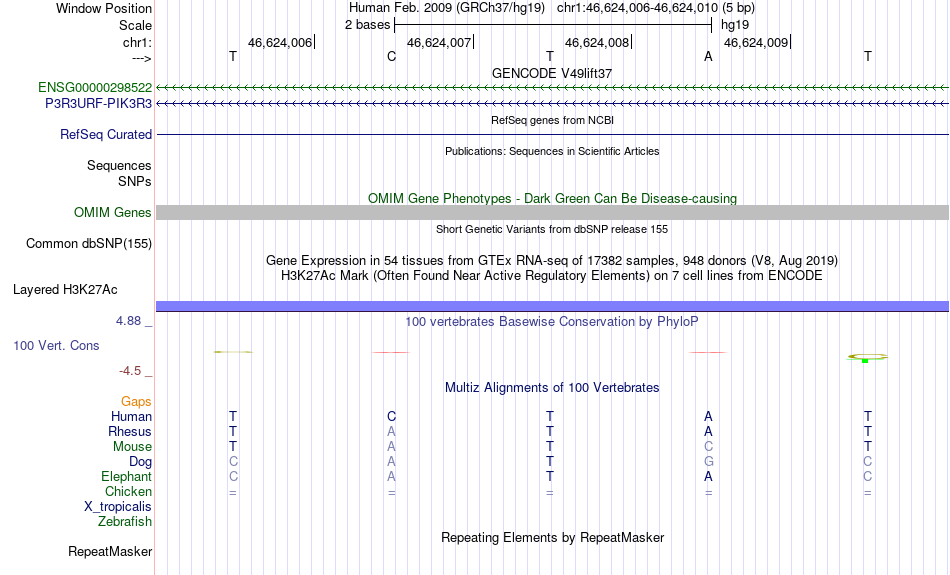Viewport: 950px width, 575px height.
Task: Click the chr1: base position label
Action: [x=138, y=42]
